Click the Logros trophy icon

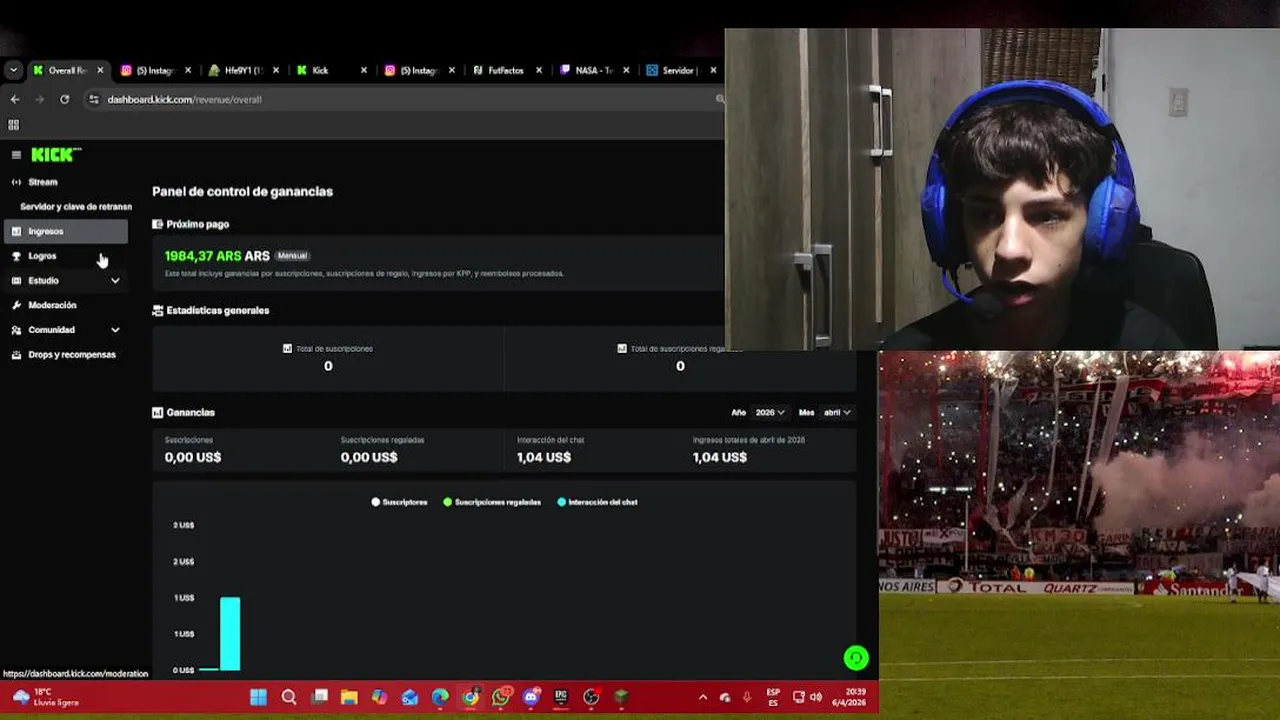[16, 256]
